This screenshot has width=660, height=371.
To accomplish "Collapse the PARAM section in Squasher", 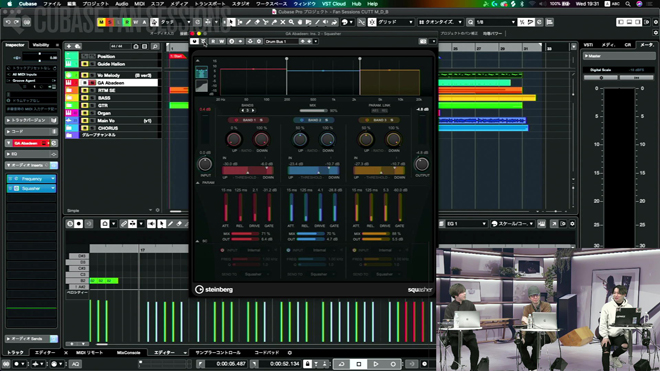I will point(198,183).
